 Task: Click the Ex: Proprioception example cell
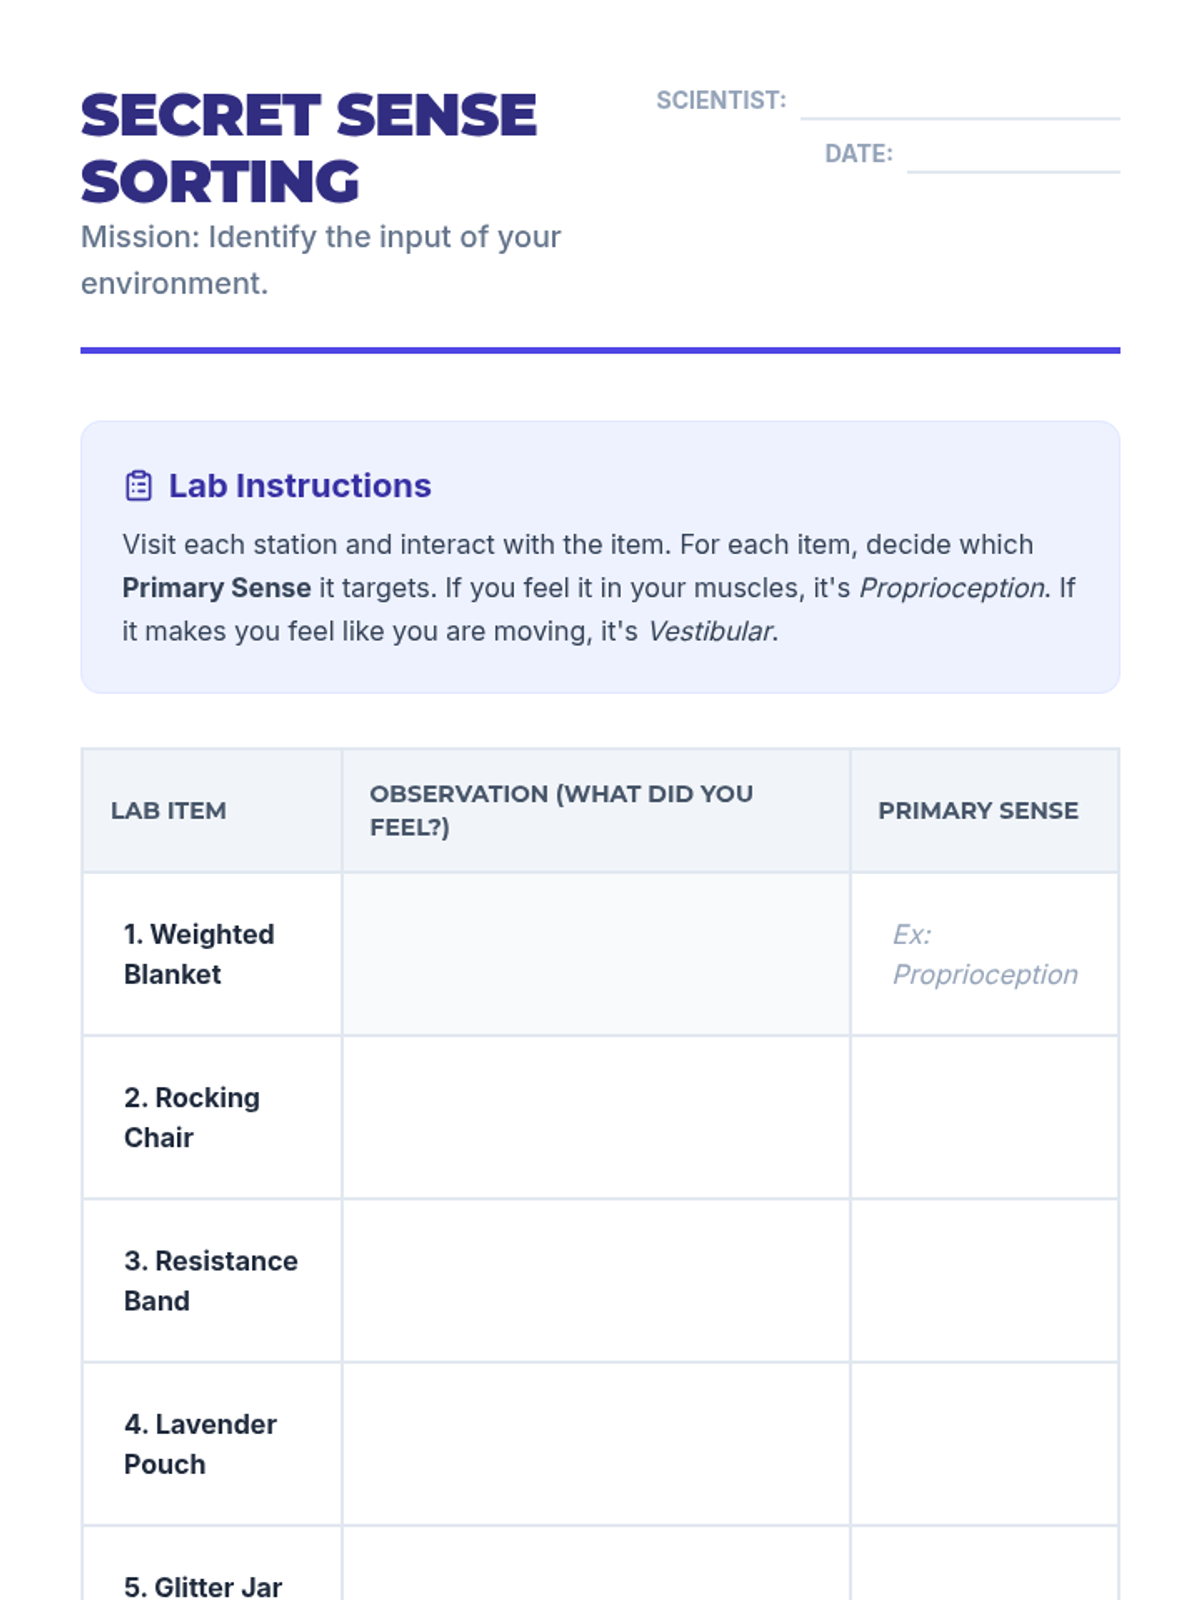click(984, 954)
